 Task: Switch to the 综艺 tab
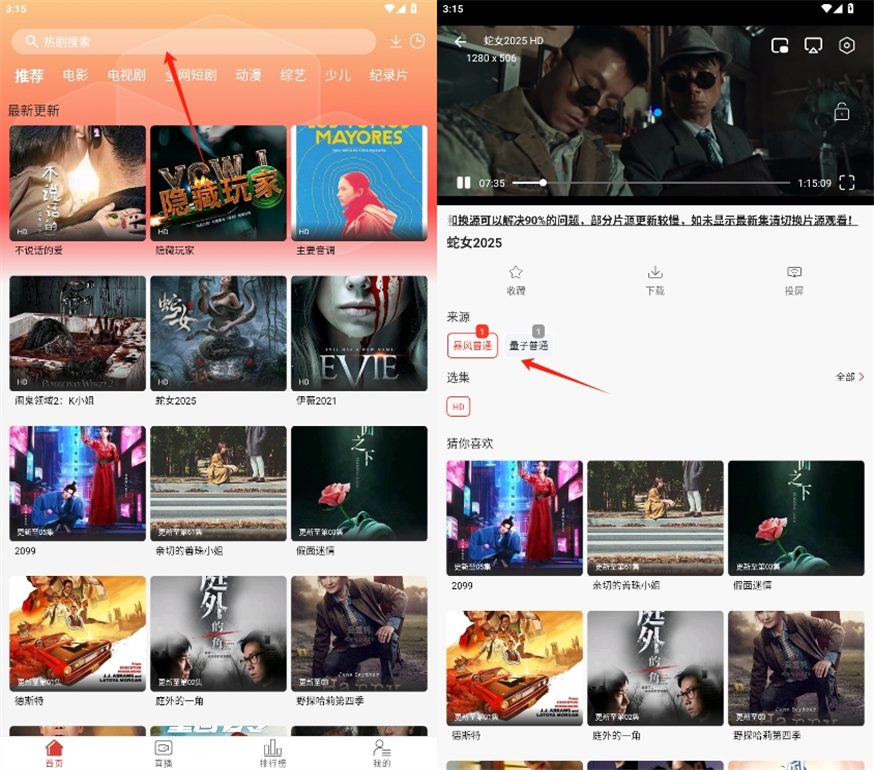pos(293,75)
